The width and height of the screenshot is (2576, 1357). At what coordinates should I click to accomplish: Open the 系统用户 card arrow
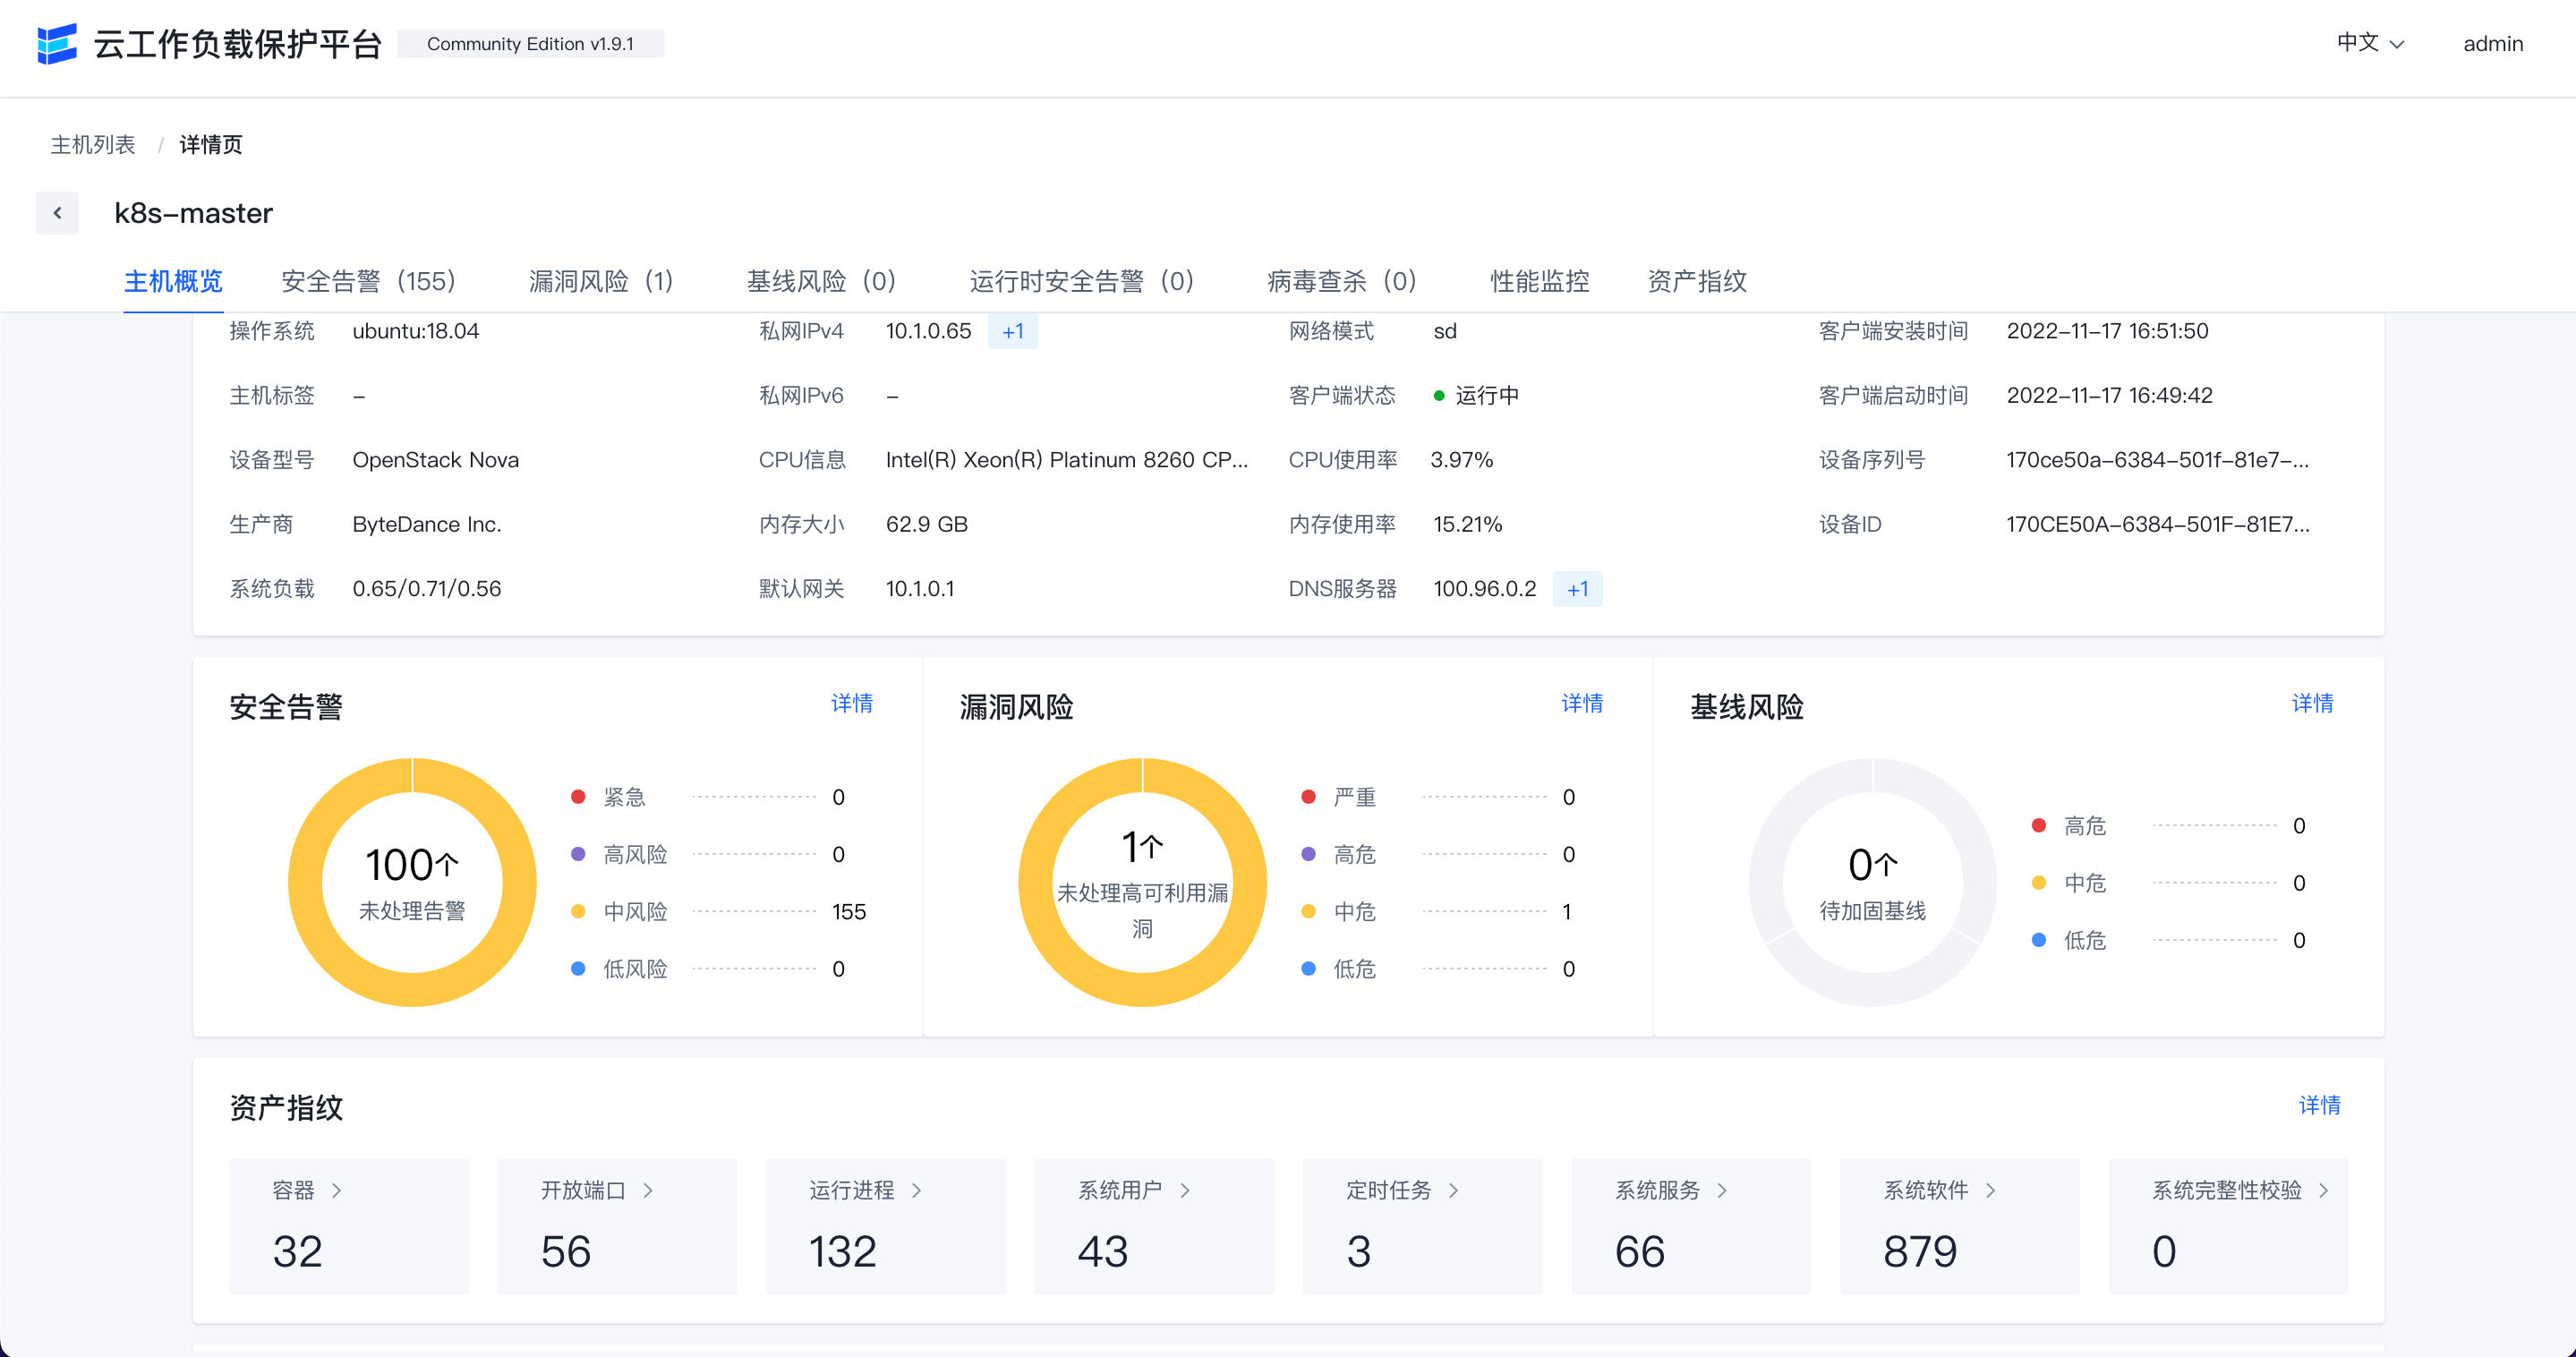1185,1190
